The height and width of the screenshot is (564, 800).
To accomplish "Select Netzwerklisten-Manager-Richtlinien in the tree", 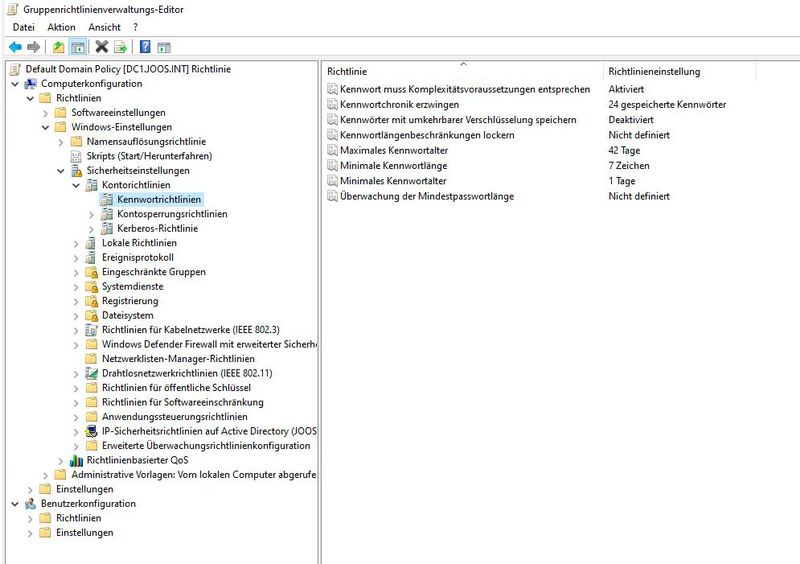I will [178, 359].
